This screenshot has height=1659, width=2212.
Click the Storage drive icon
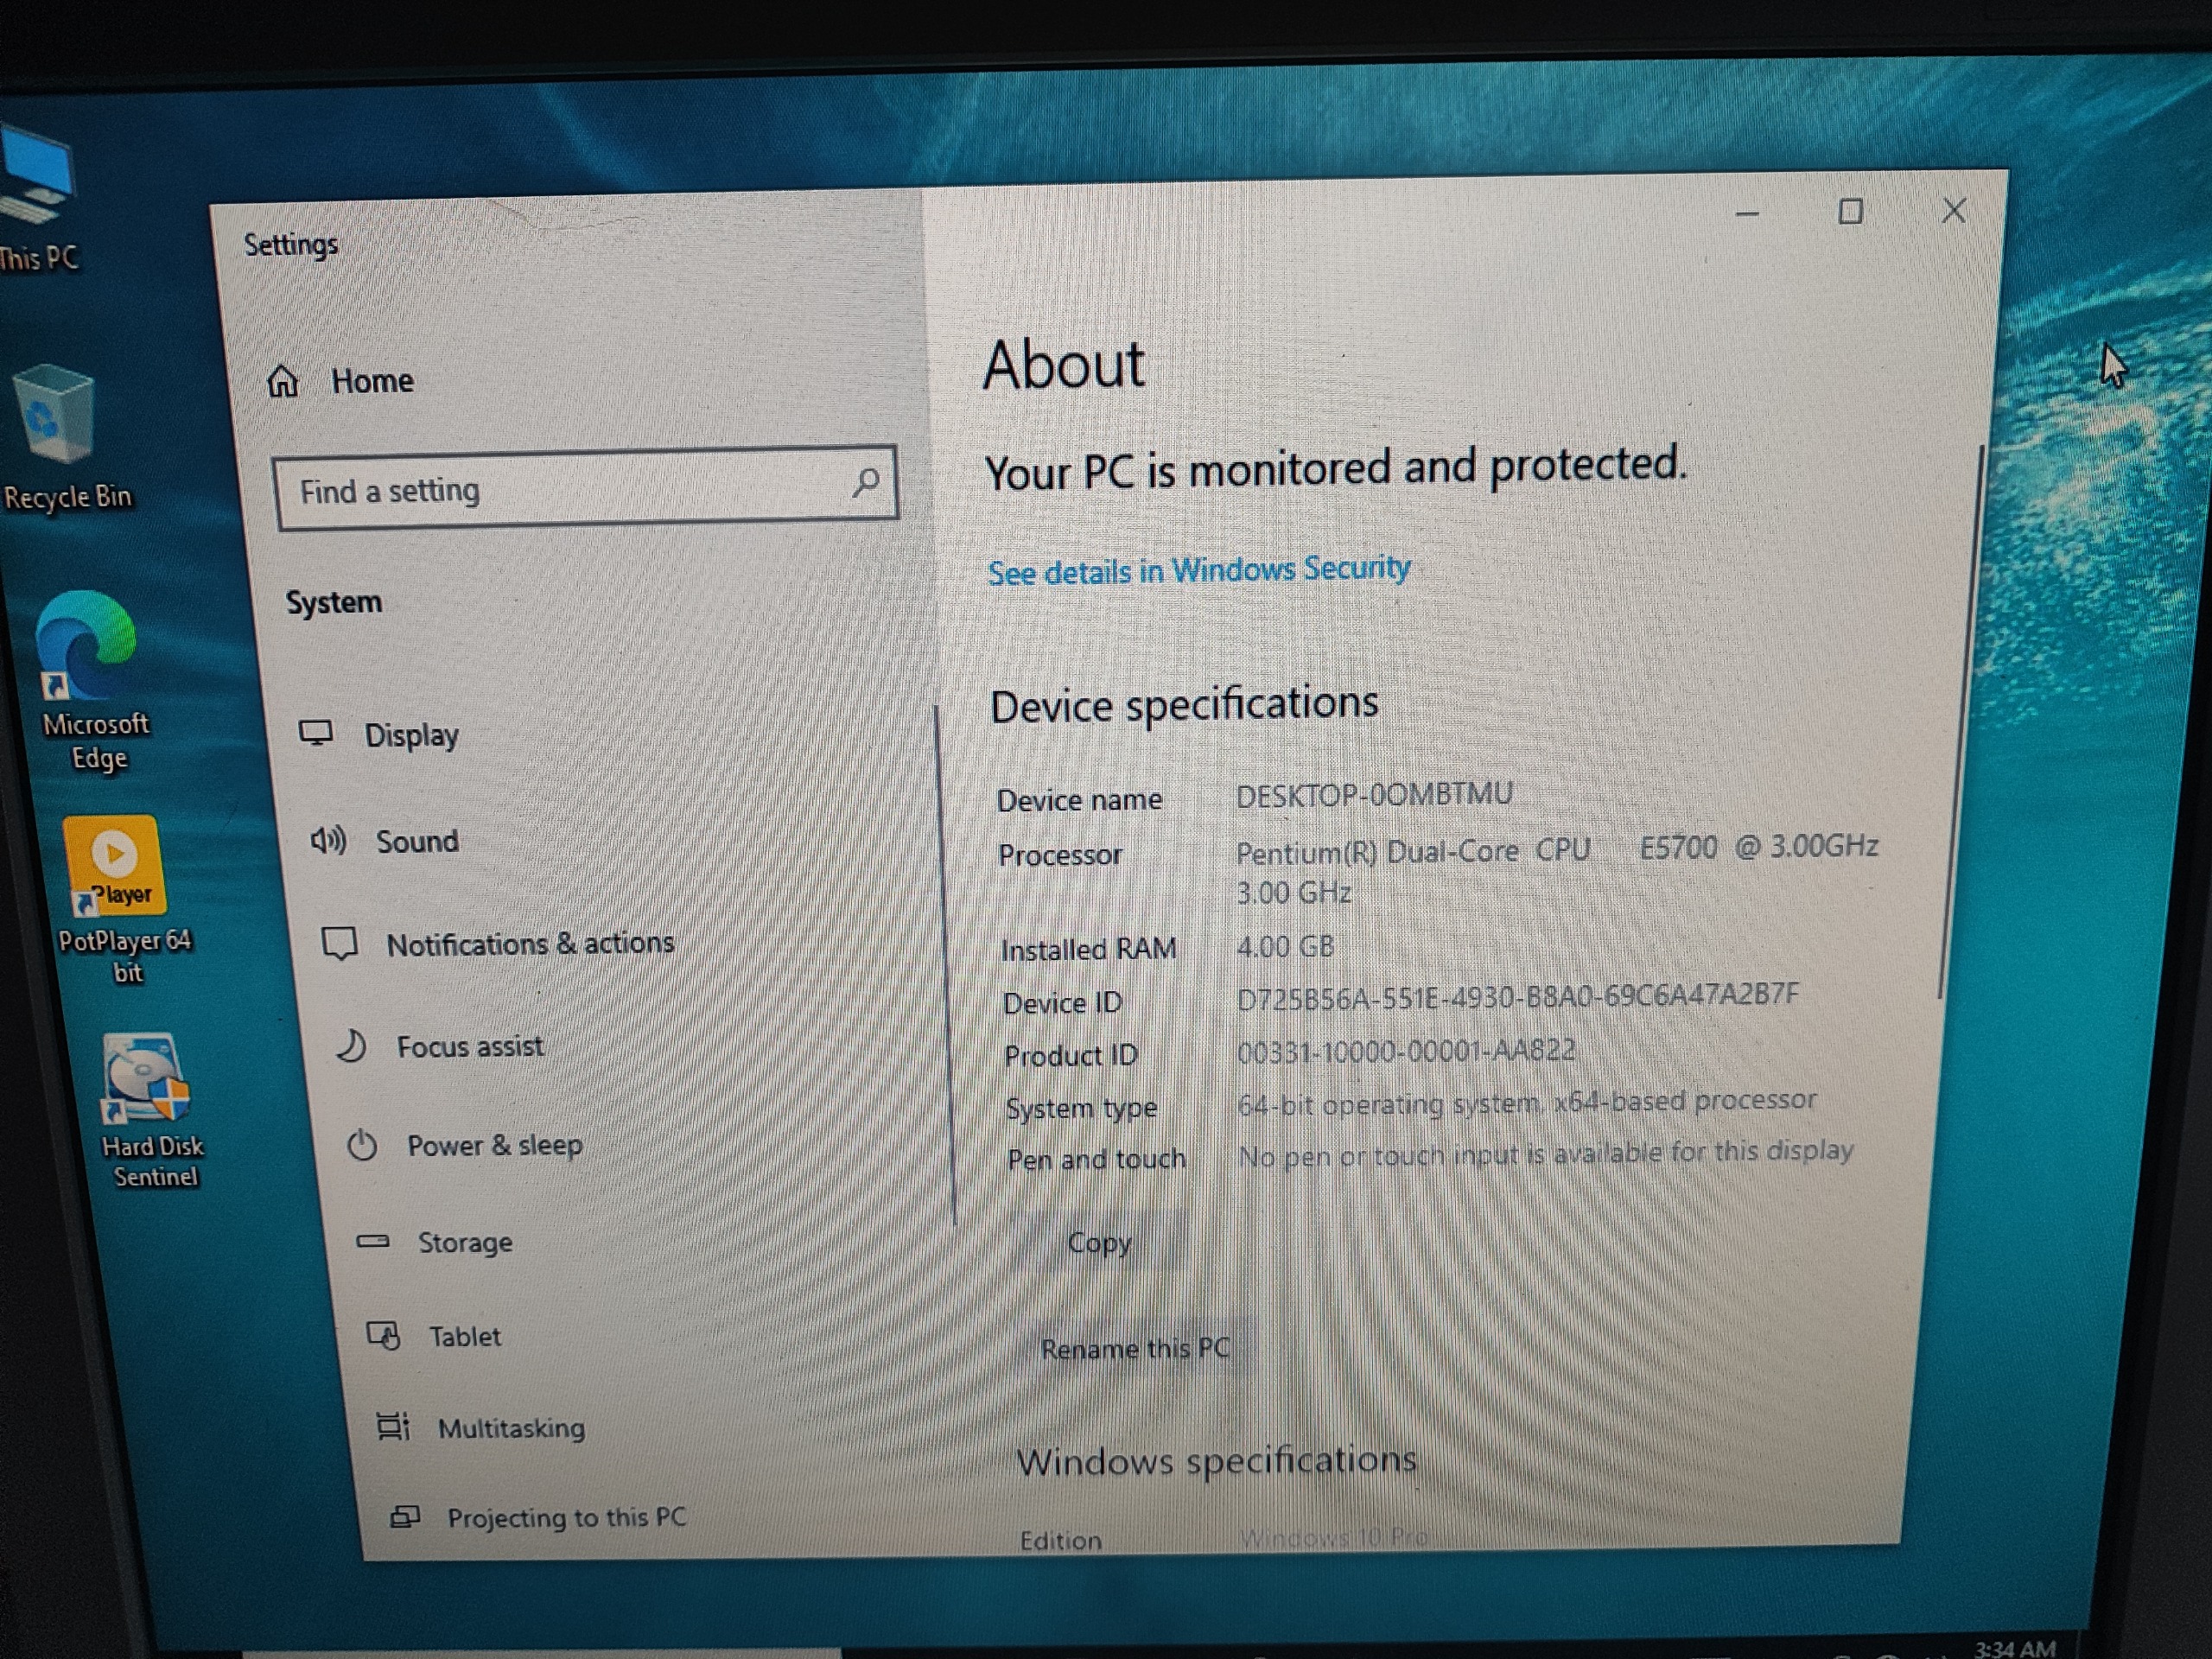point(373,1241)
